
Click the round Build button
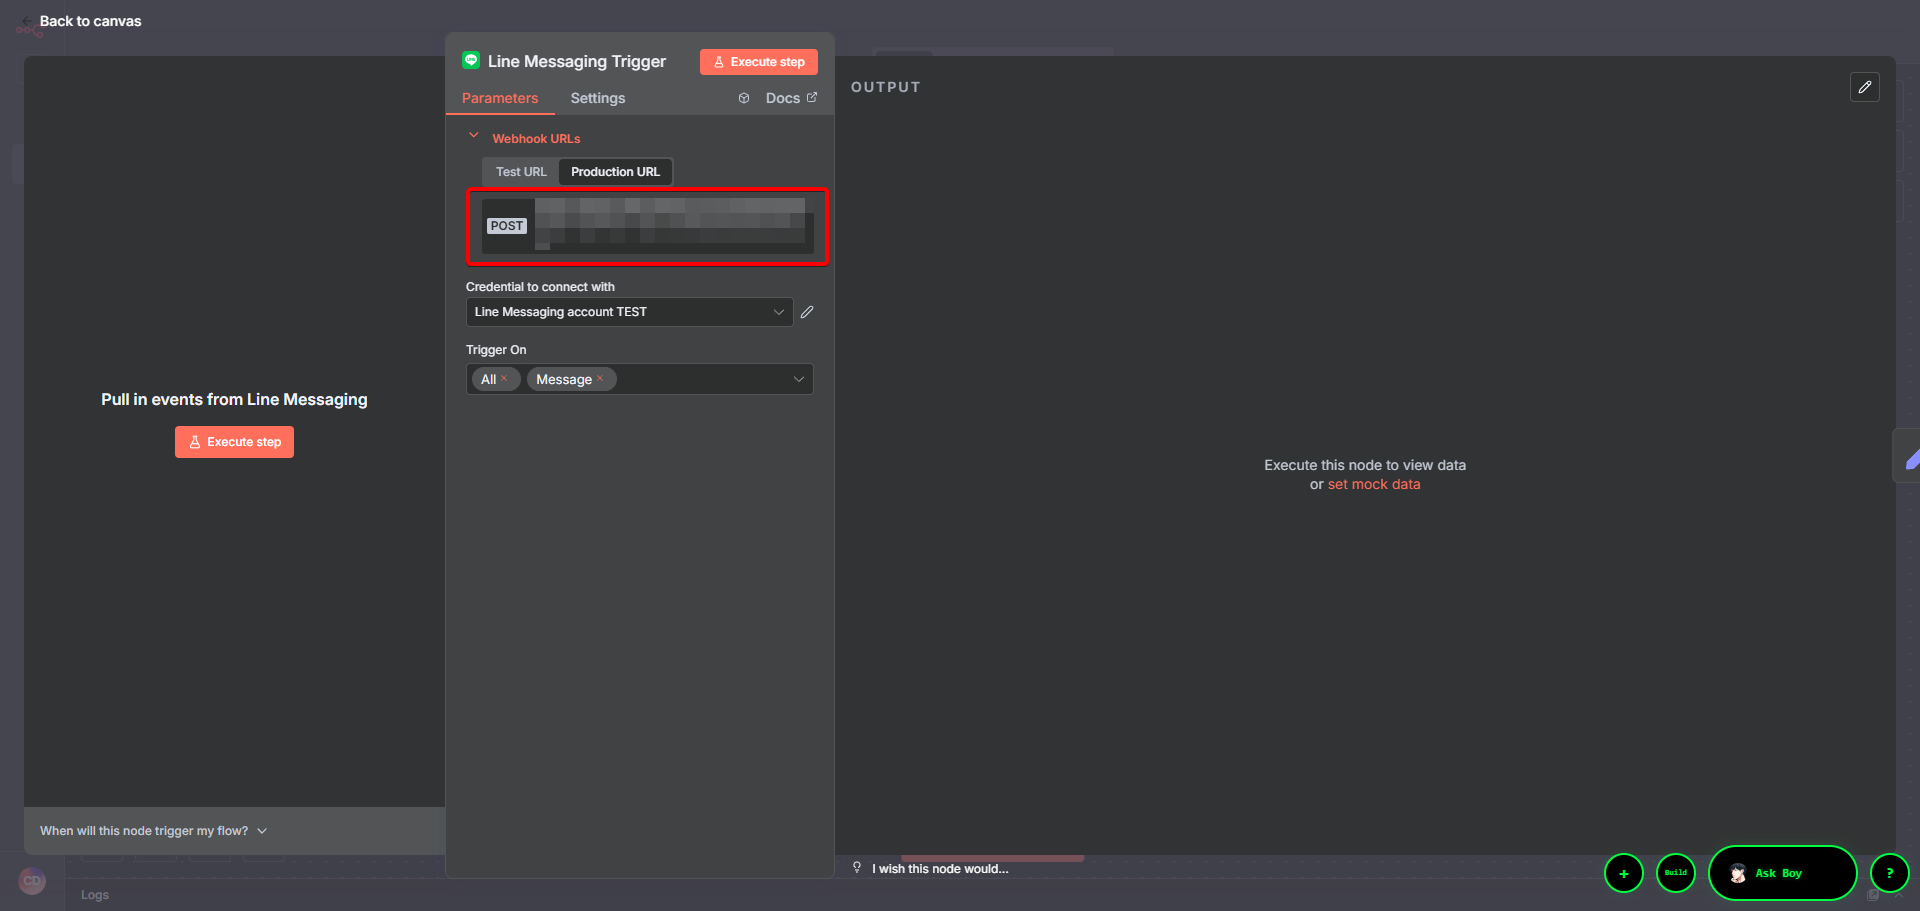[x=1675, y=873]
